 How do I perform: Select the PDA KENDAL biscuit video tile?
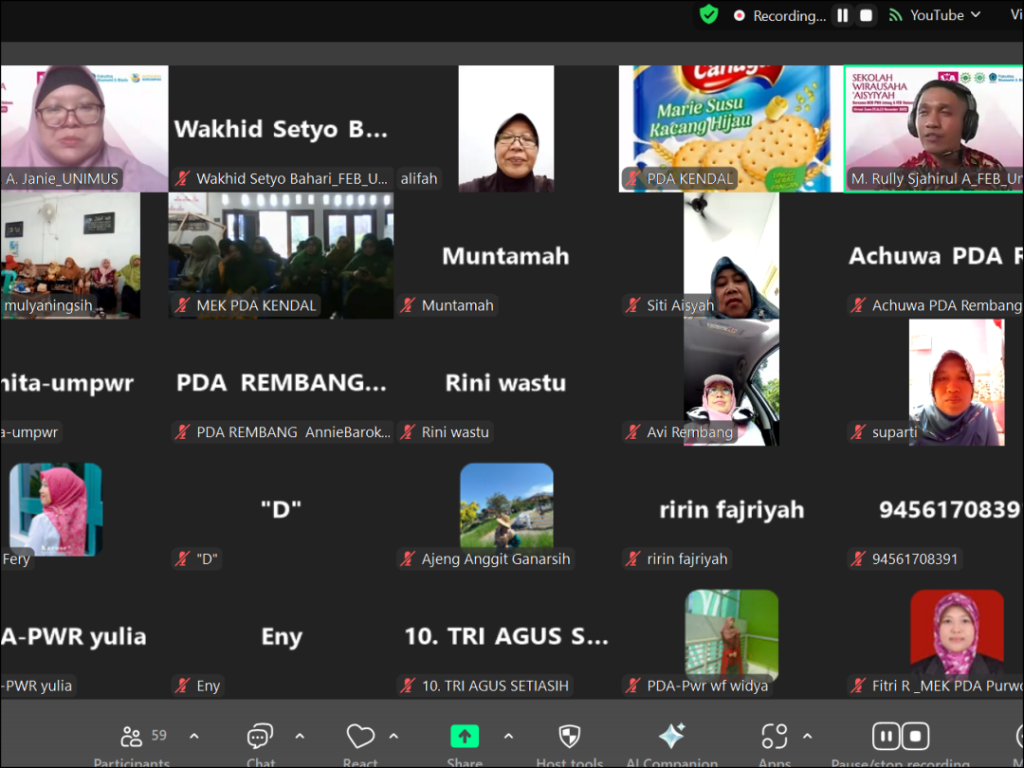[x=725, y=128]
